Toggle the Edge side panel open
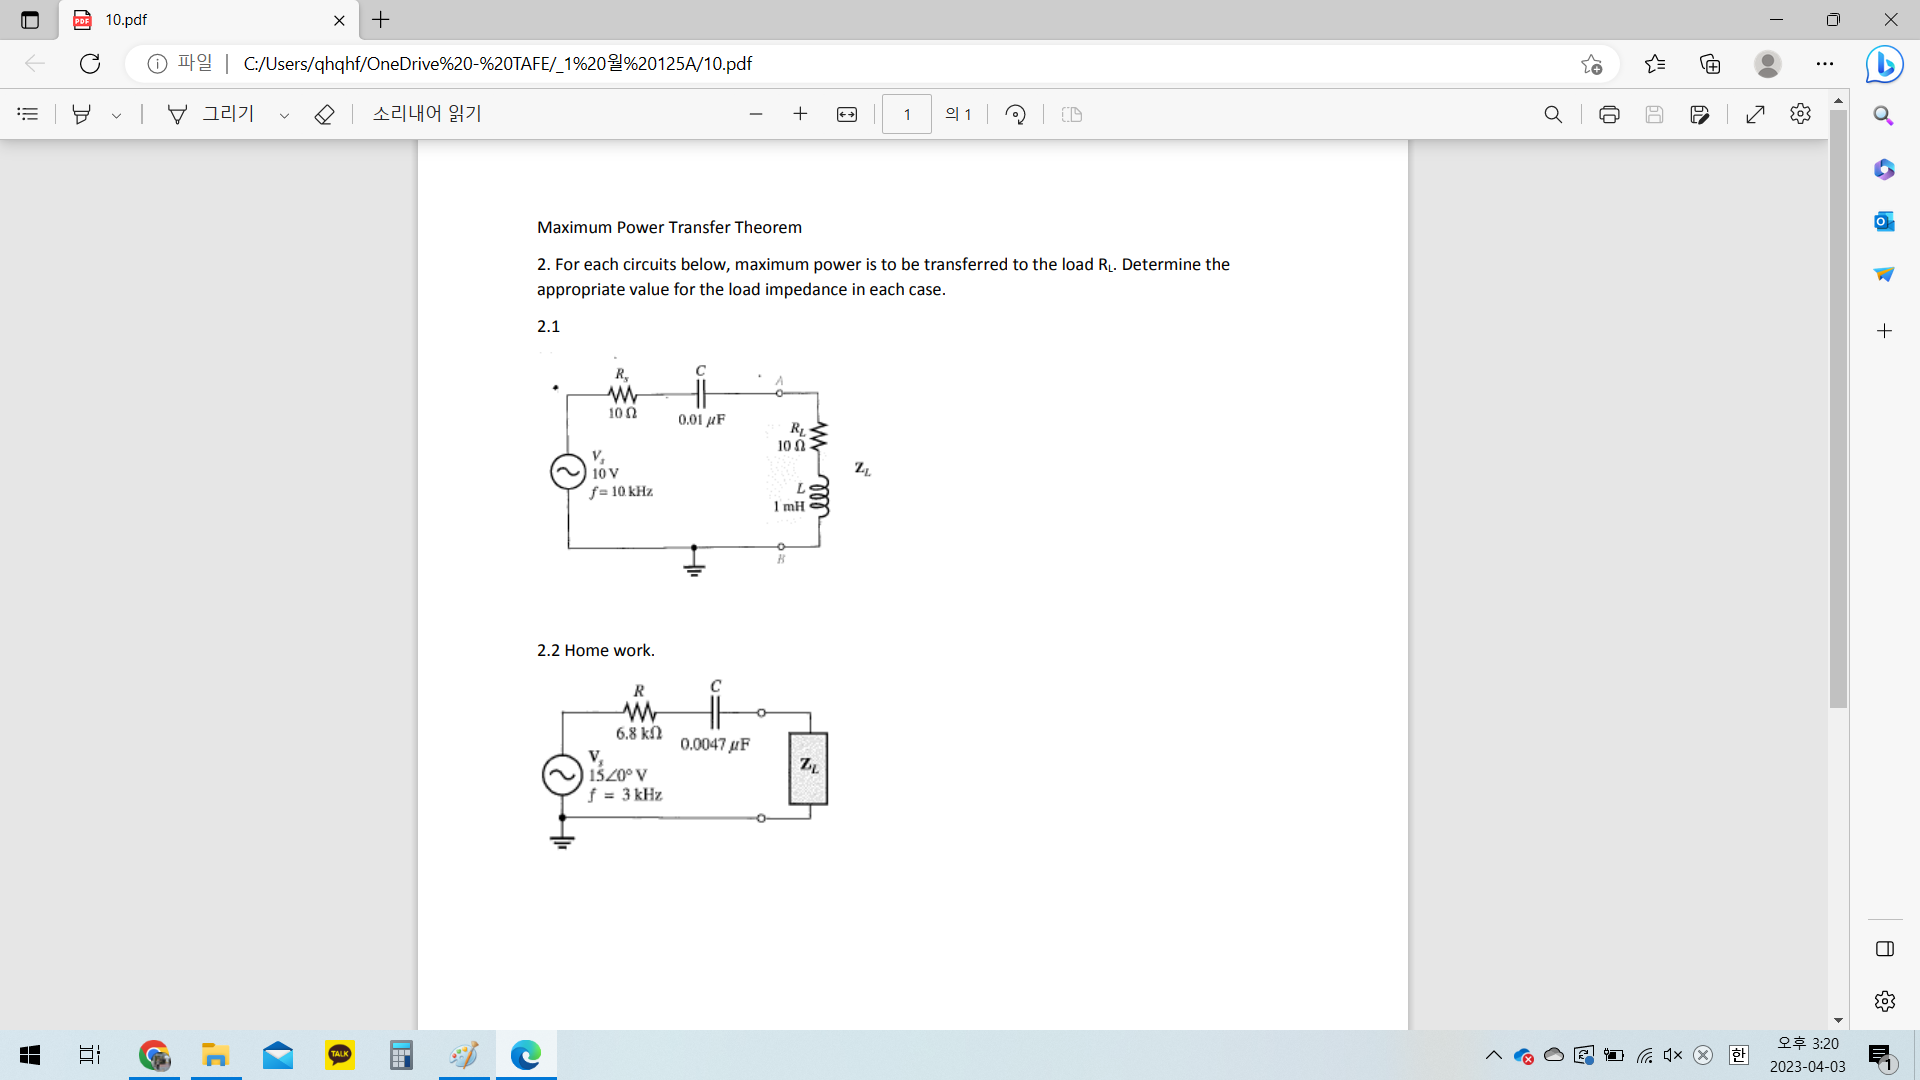This screenshot has height=1080, width=1920. [1884, 949]
